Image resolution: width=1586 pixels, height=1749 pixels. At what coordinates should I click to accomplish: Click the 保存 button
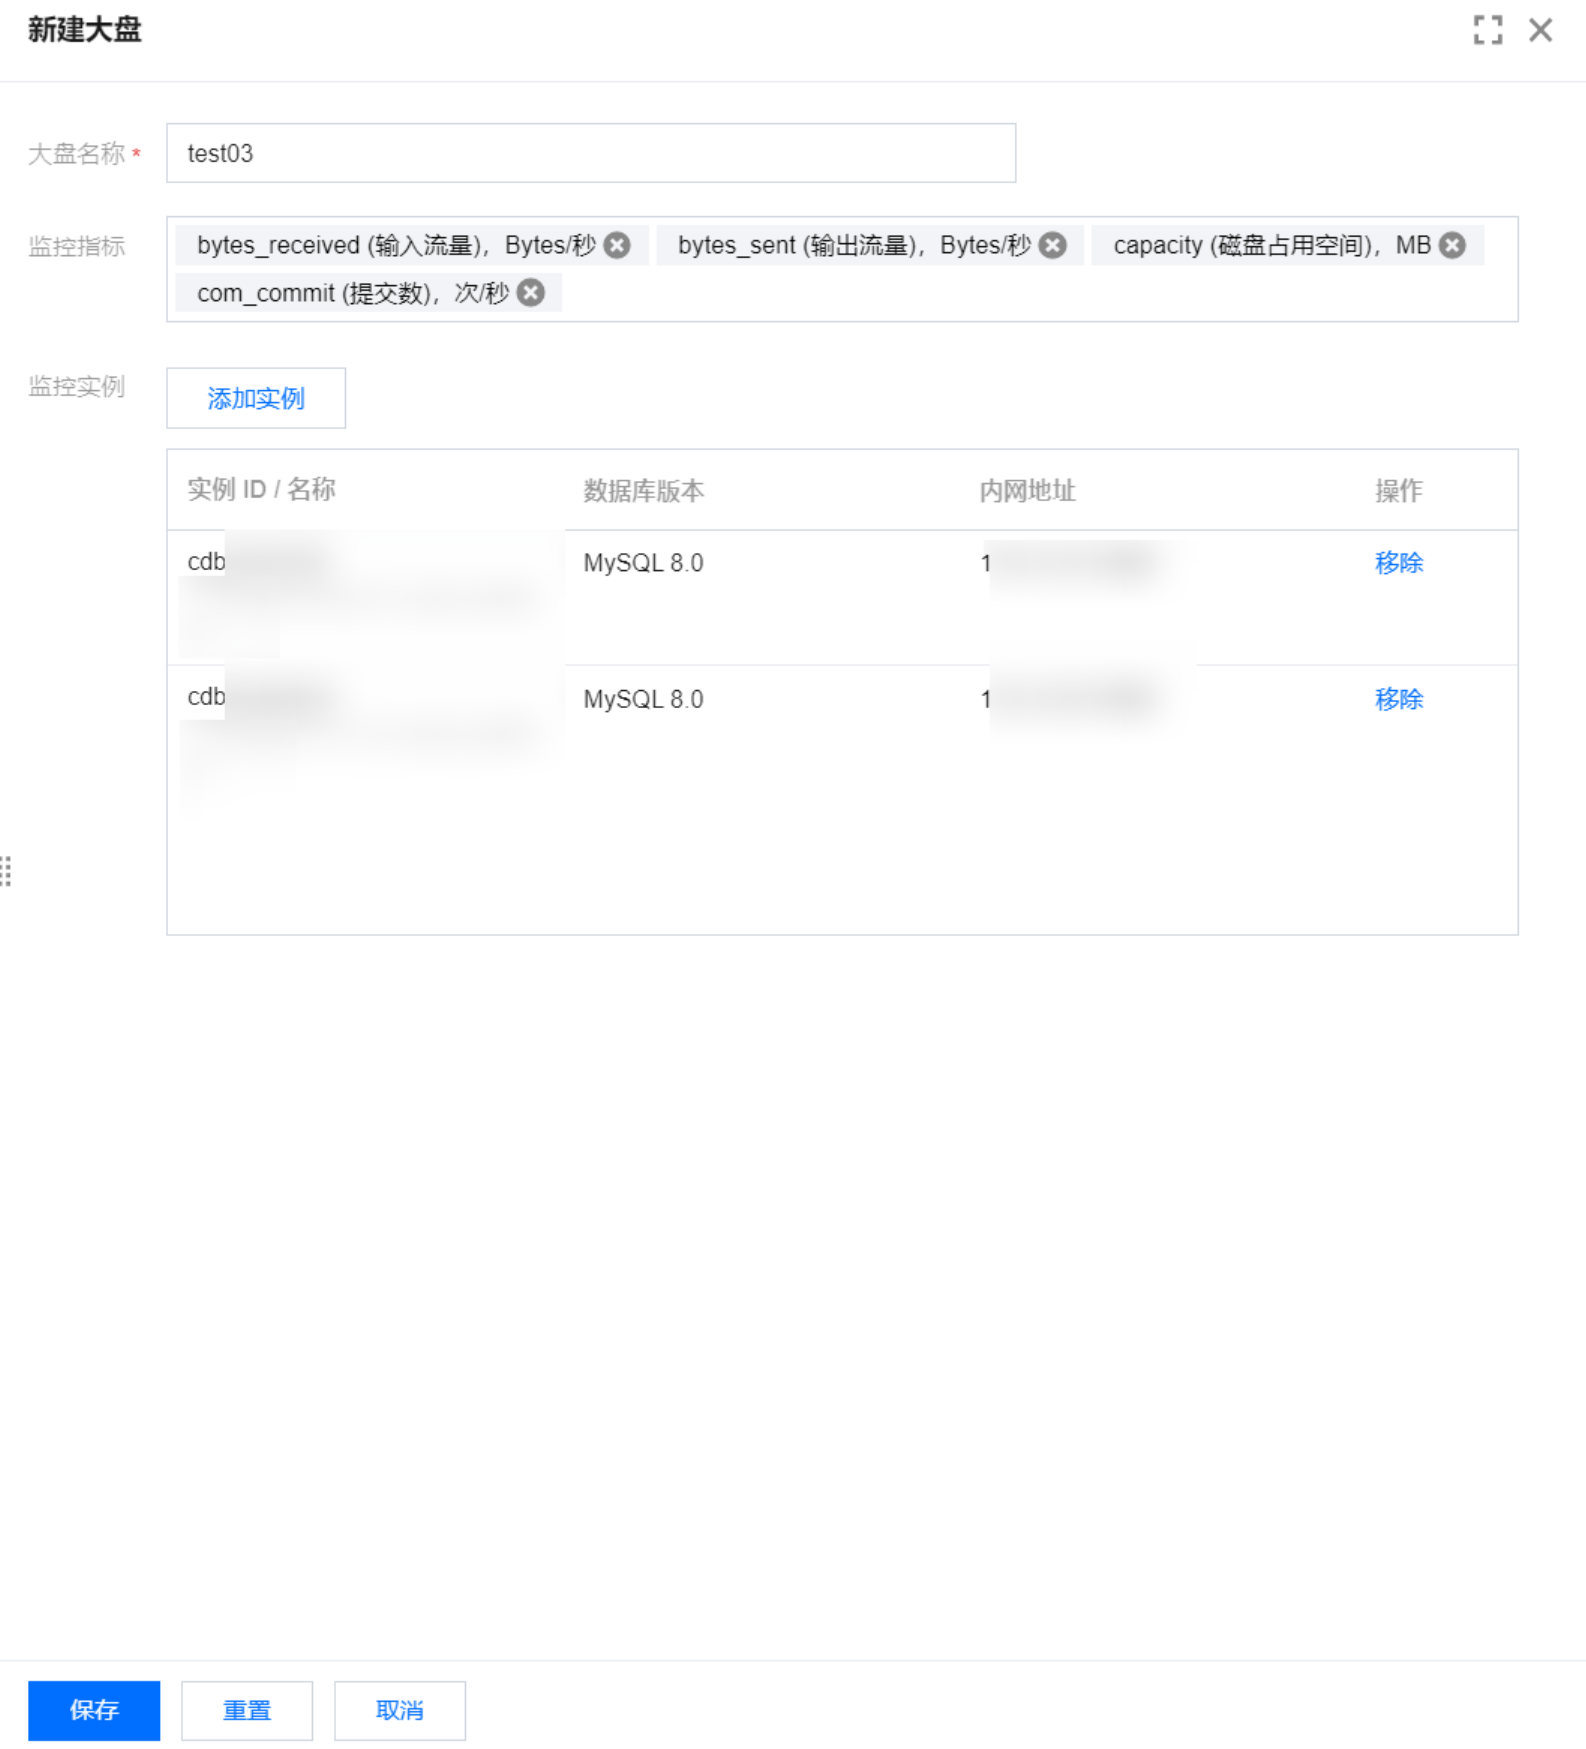(x=94, y=1710)
